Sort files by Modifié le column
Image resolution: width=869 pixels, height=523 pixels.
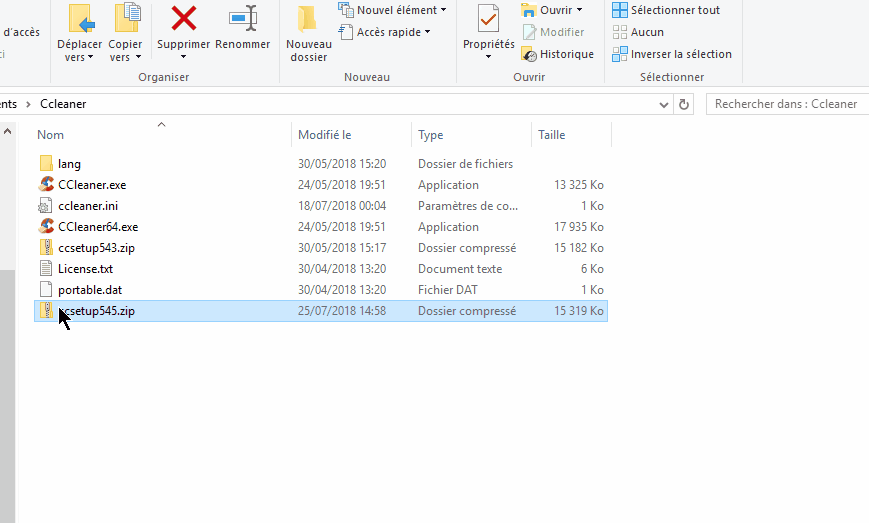point(325,135)
